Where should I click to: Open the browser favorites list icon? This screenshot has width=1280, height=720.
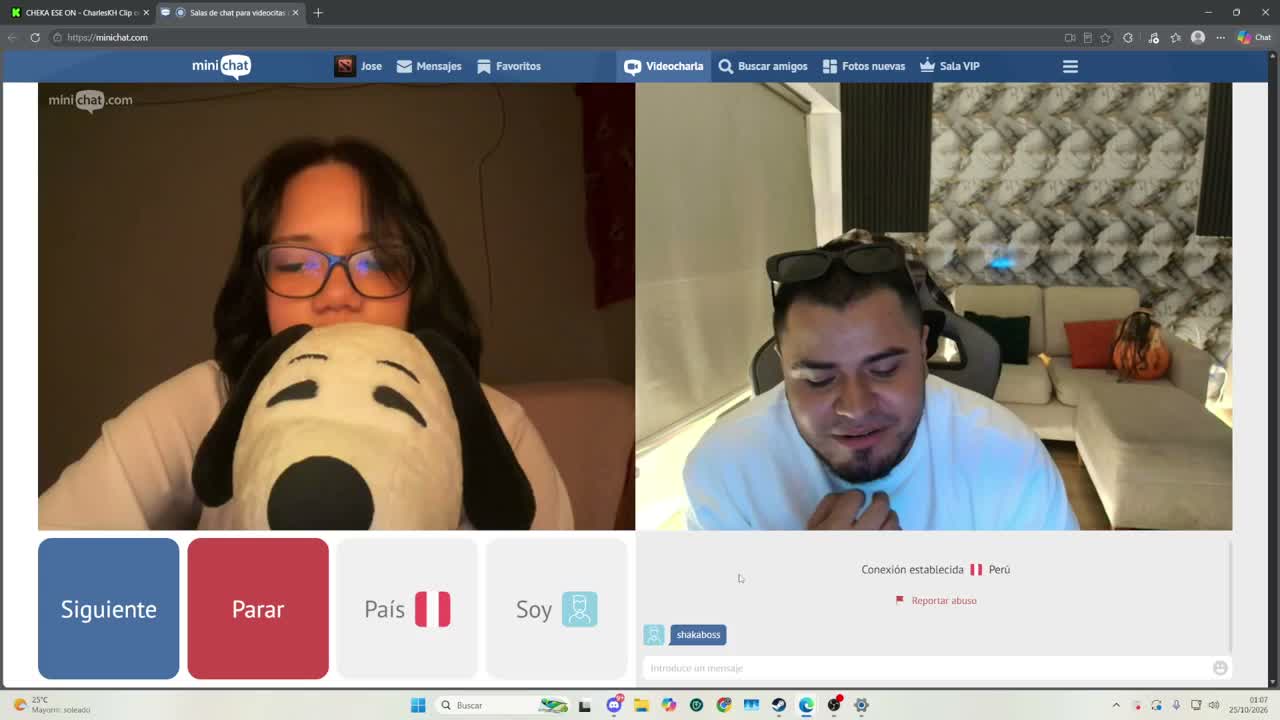pyautogui.click(x=1176, y=37)
